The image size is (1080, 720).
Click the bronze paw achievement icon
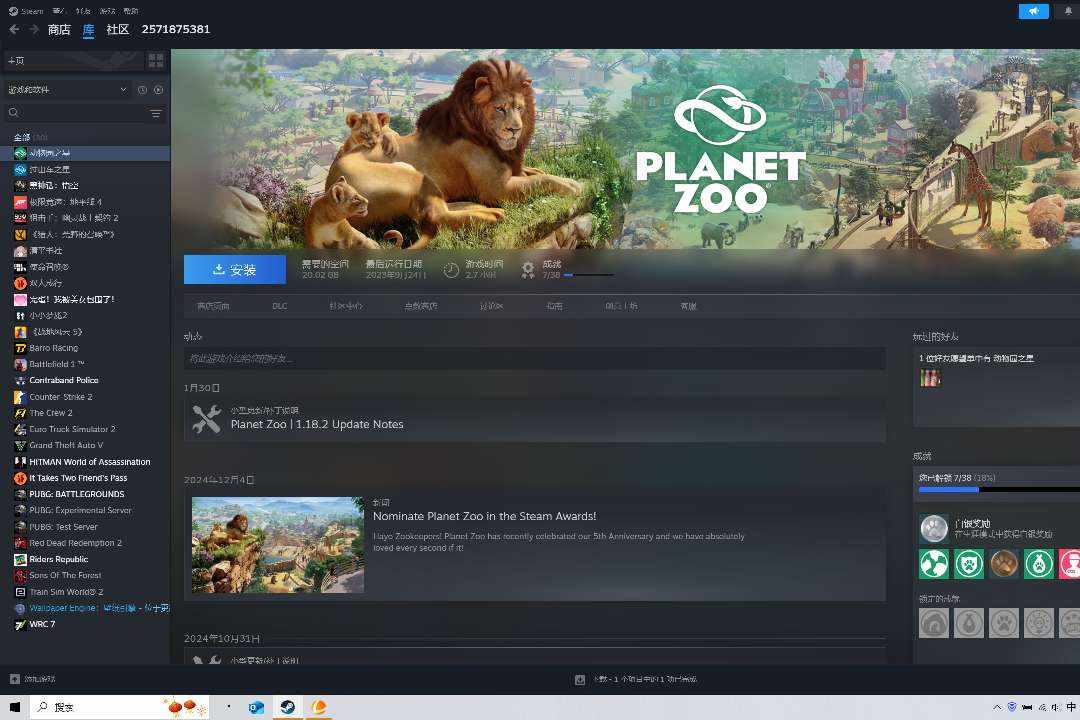point(1004,564)
